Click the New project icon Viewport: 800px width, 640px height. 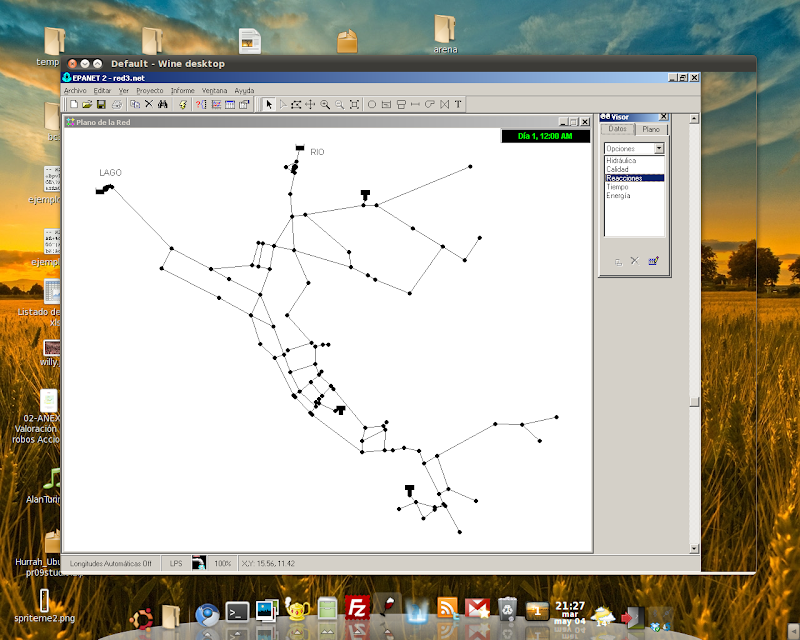pyautogui.click(x=73, y=105)
